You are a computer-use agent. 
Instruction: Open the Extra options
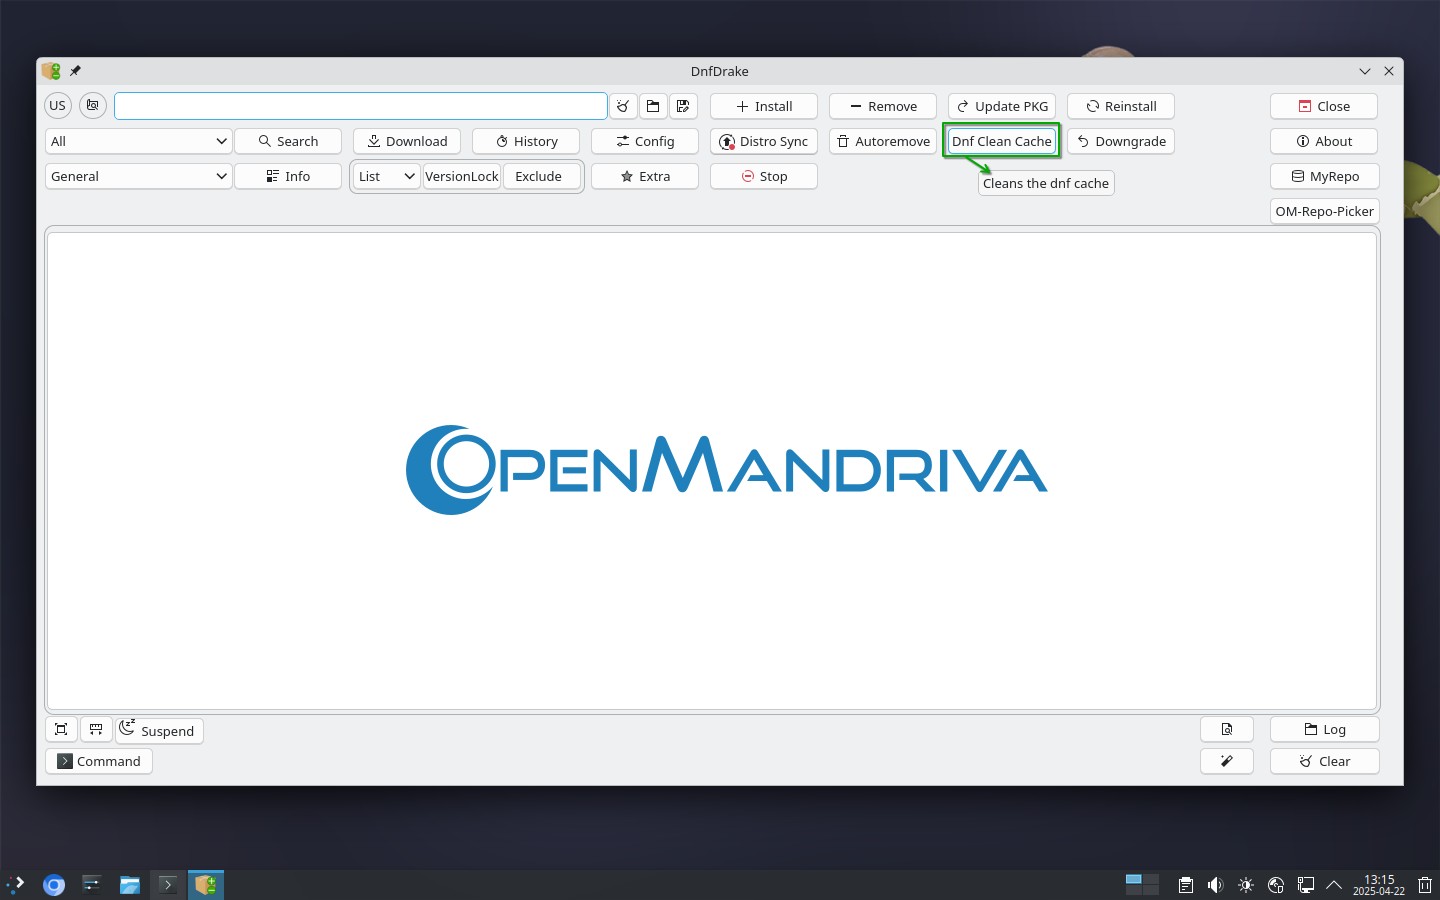pos(645,176)
